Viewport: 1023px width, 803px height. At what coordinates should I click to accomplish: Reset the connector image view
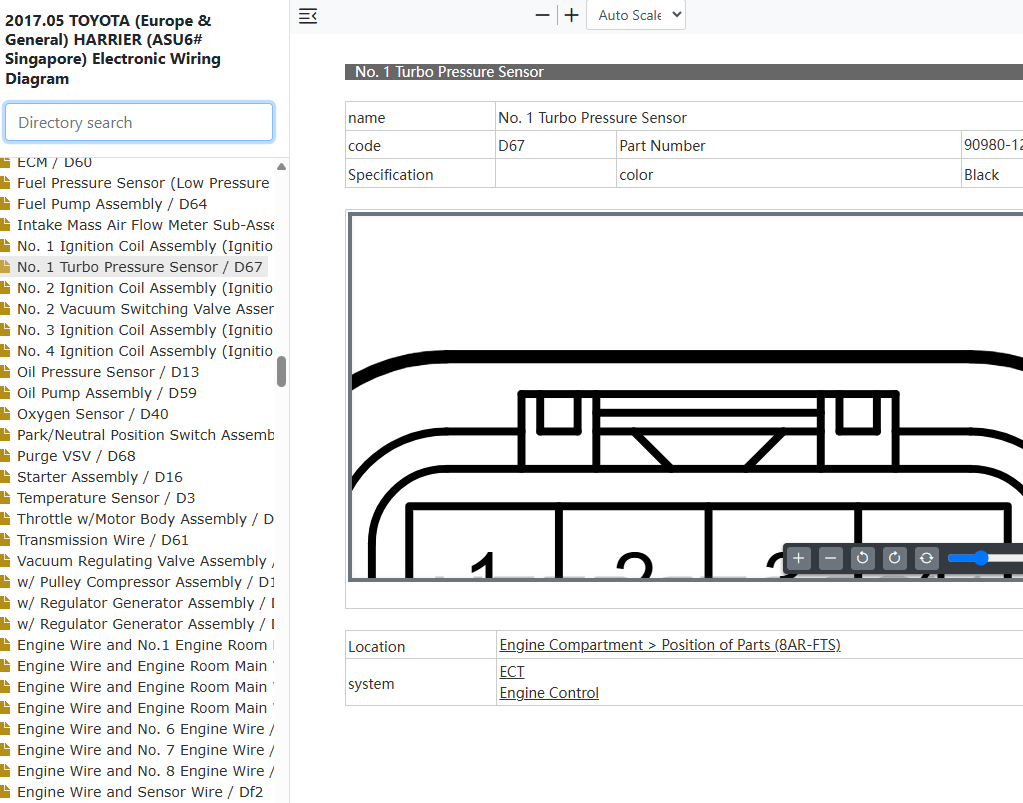click(x=926, y=558)
